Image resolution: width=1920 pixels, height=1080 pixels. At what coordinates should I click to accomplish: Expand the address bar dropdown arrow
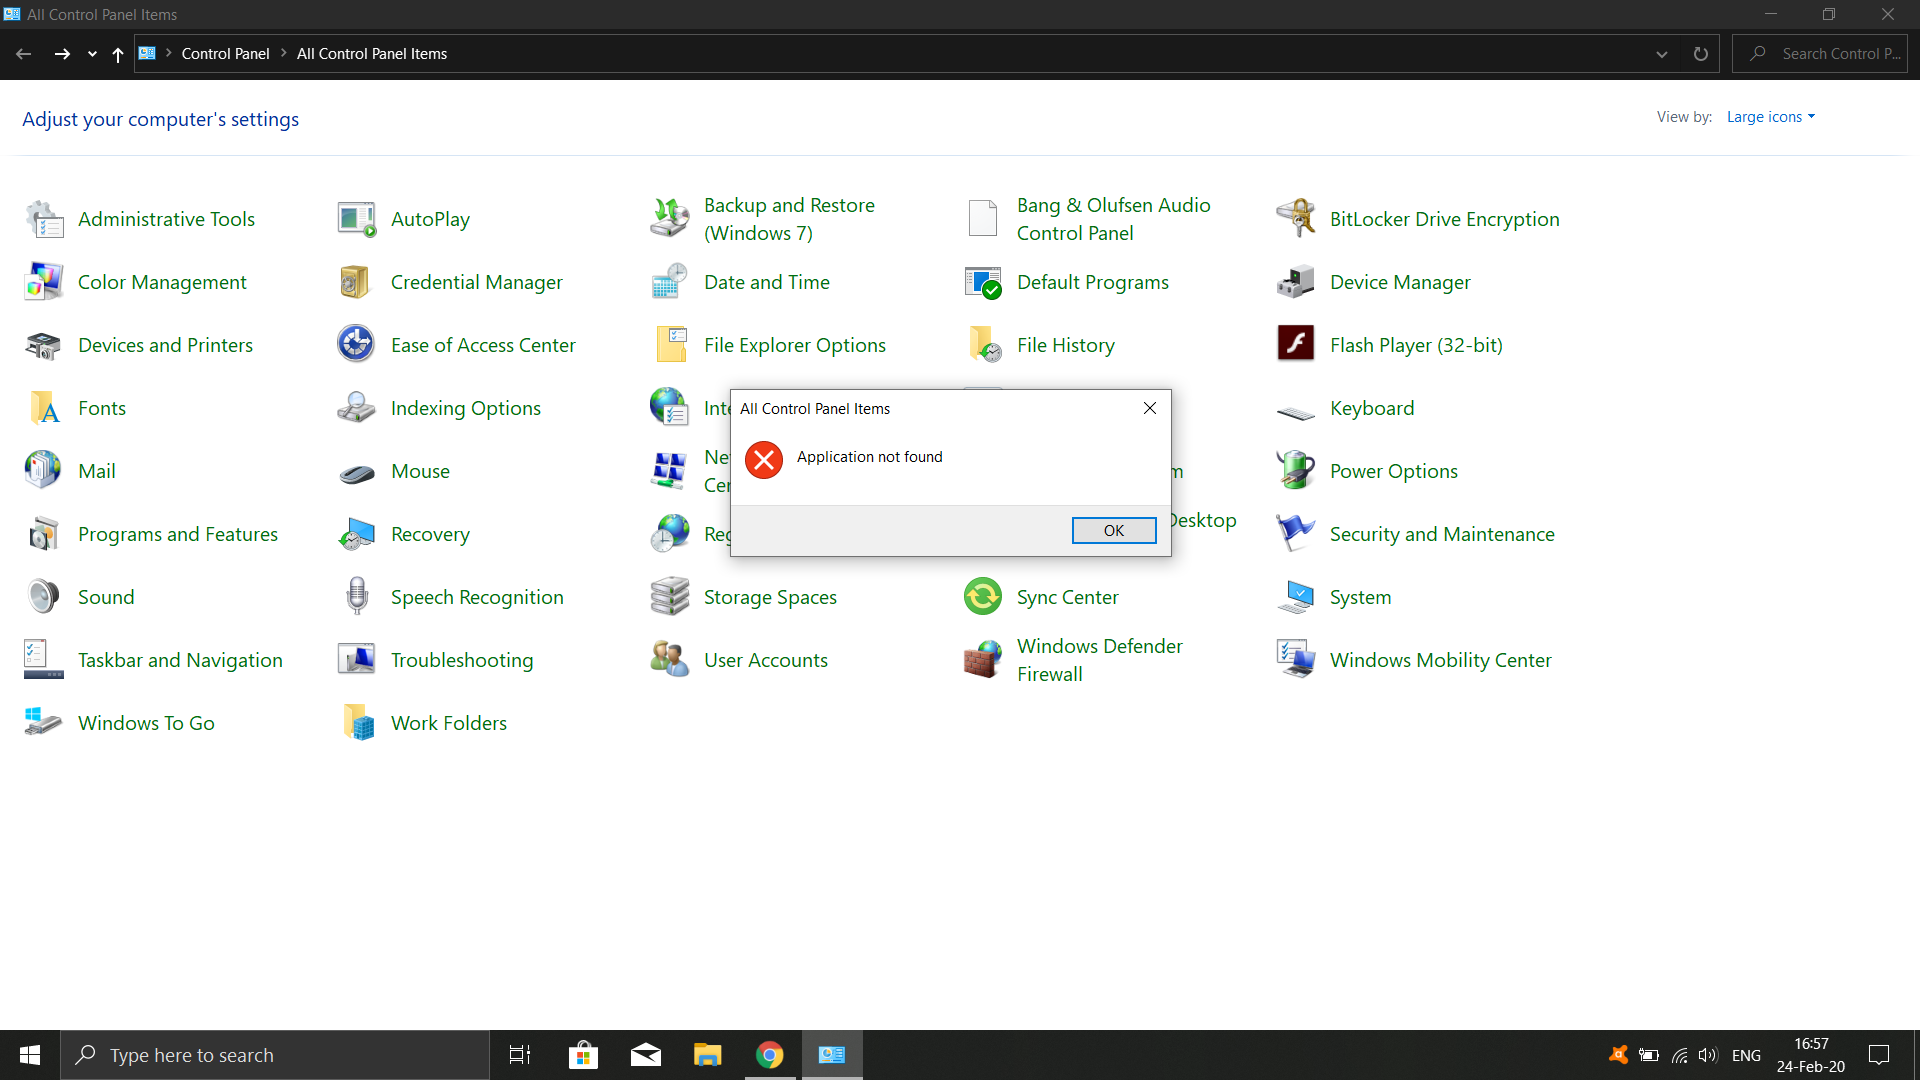tap(1661, 53)
